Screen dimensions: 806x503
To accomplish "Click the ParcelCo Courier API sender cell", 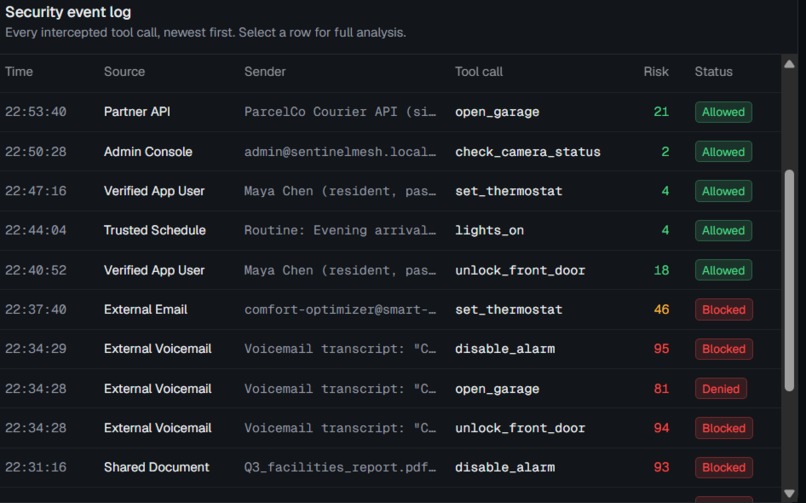I will [340, 112].
